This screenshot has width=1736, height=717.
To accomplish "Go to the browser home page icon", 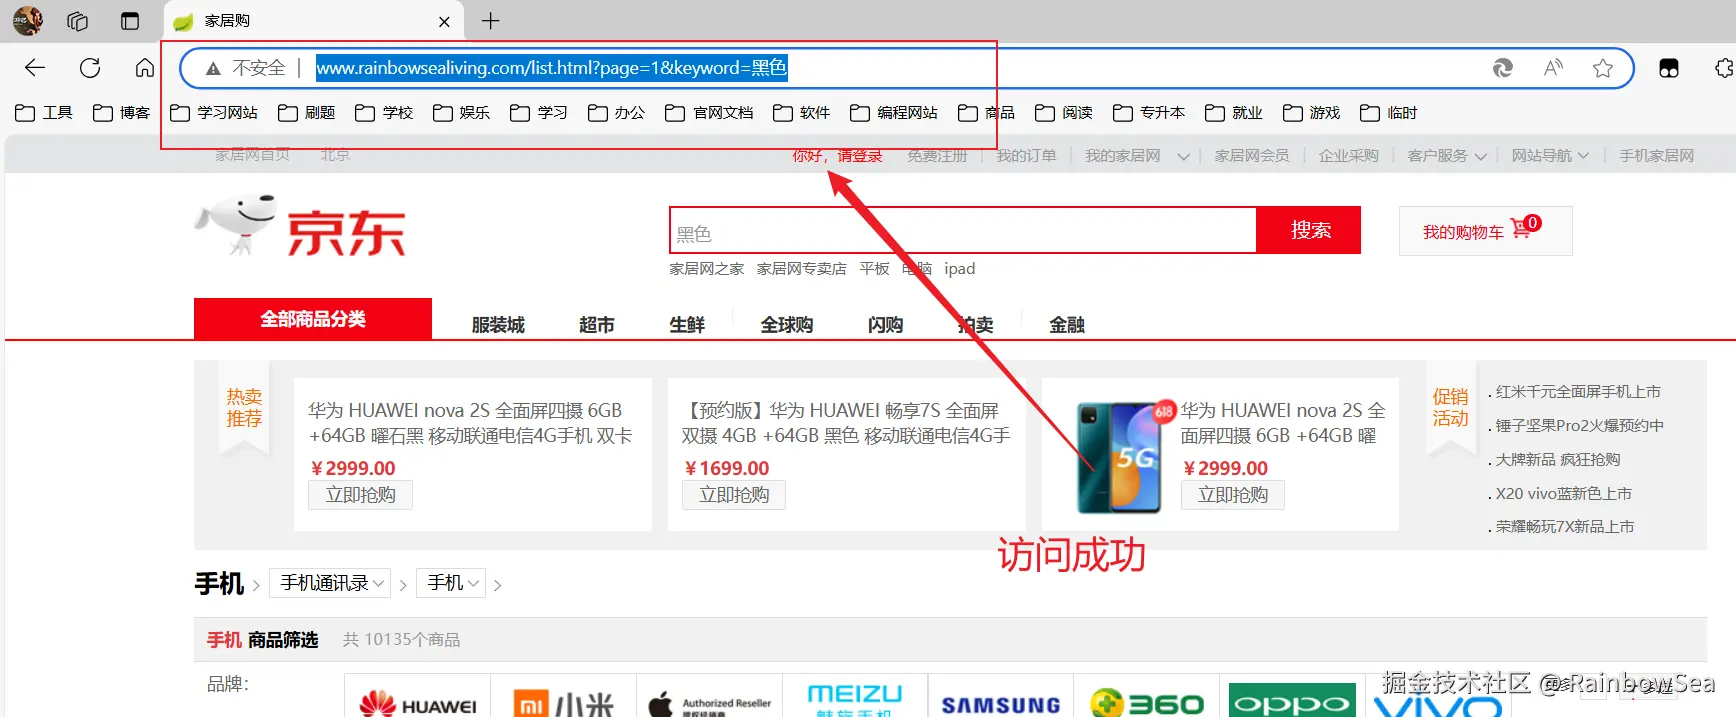I will 145,68.
